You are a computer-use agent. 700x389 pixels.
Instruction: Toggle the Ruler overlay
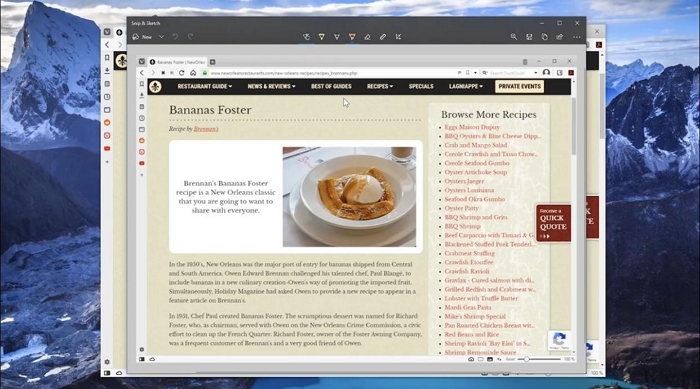coord(383,37)
